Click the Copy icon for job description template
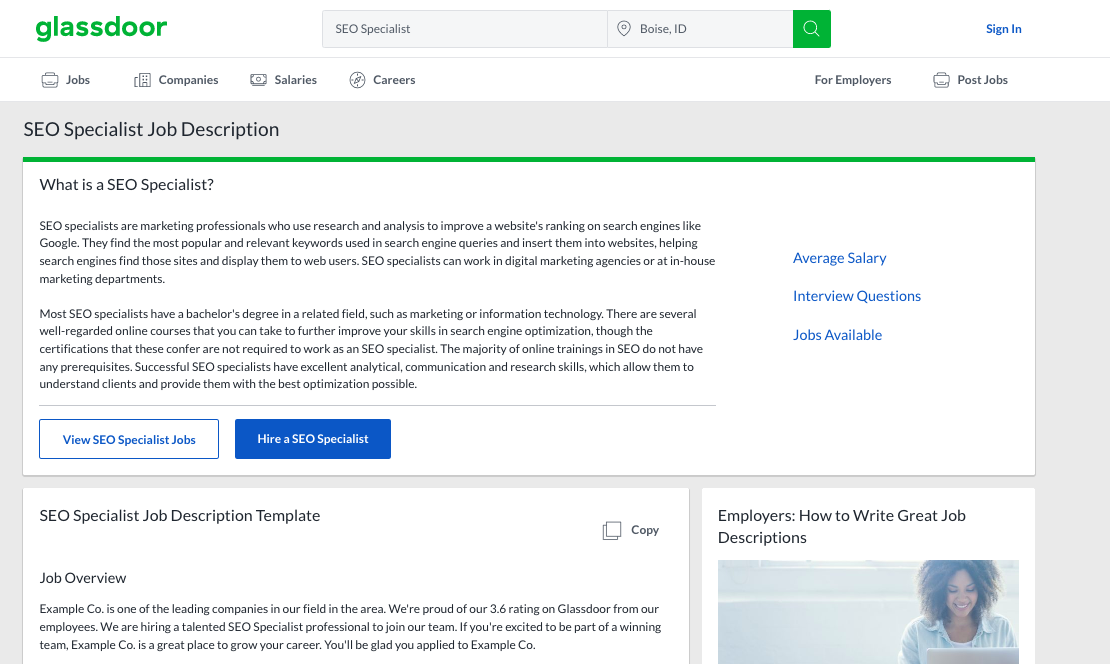1110x664 pixels. click(x=611, y=530)
